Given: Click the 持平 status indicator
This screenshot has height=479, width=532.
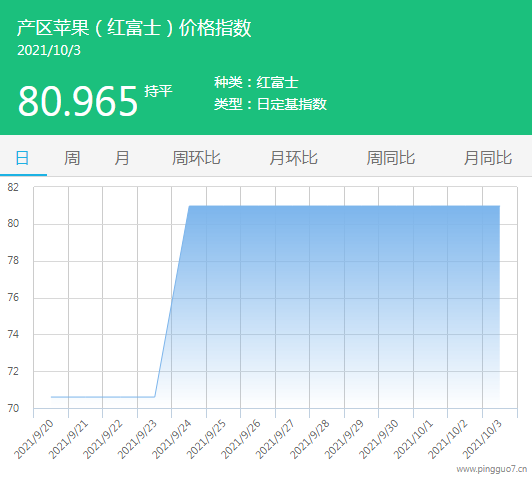Looking at the screenshot, I should 158,91.
